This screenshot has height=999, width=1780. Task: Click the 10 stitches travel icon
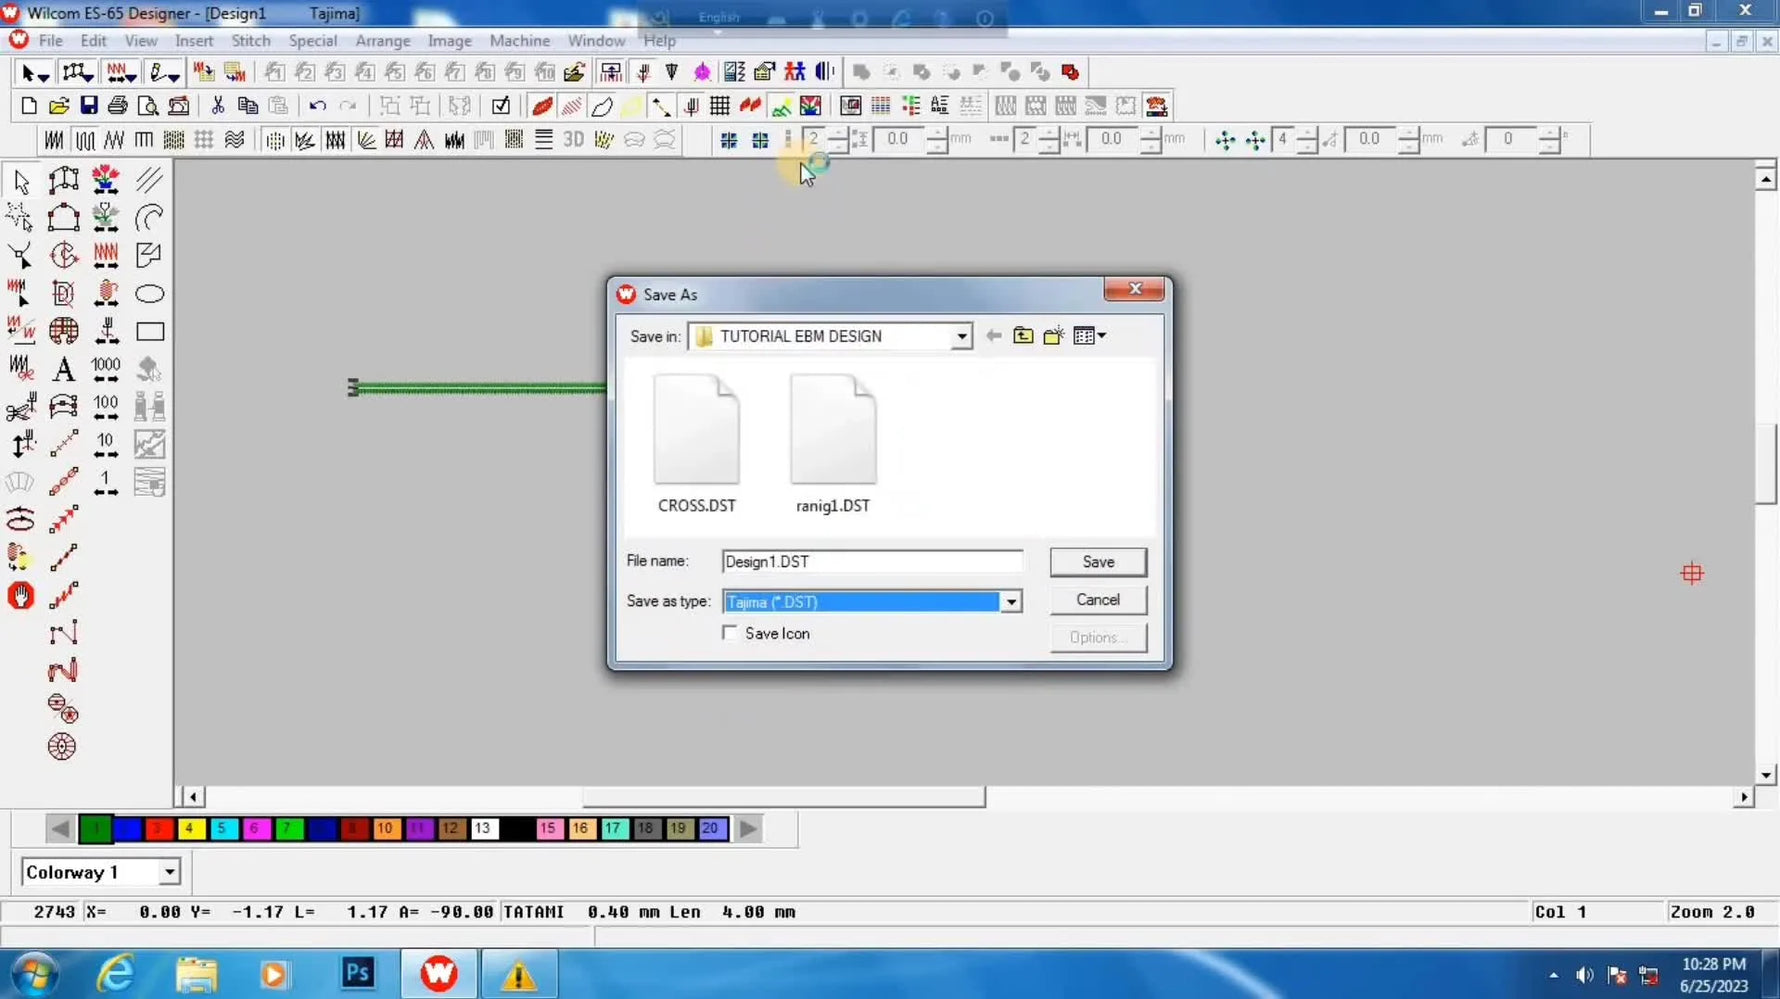tap(105, 445)
